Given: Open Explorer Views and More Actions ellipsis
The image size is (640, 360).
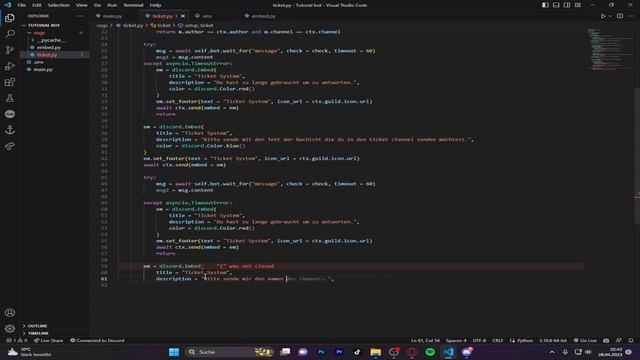Looking at the screenshot, I should (80, 16).
